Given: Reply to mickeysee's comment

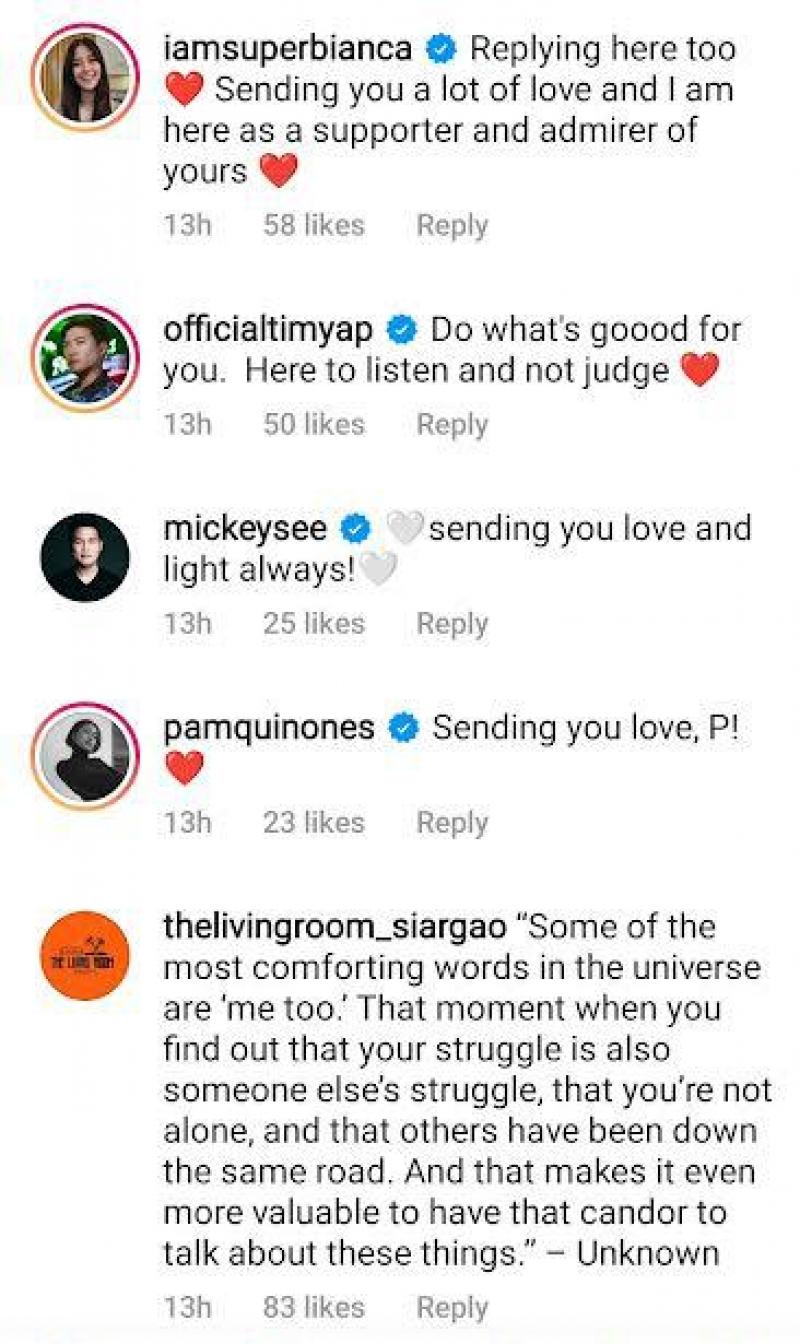Looking at the screenshot, I should point(452,624).
